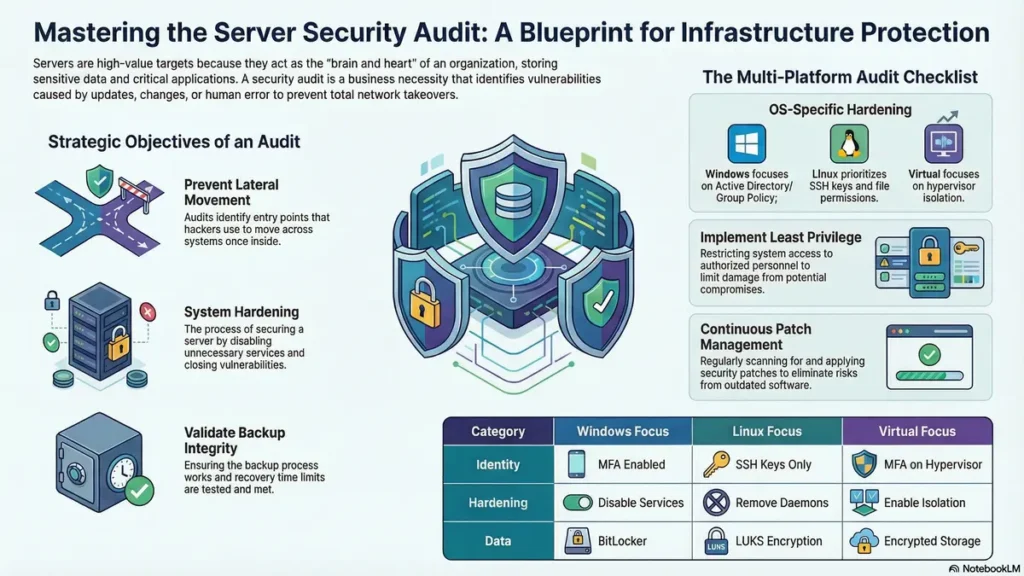
Task: Click the crossed circle icon beside Remove Daemons
Action: [716, 502]
